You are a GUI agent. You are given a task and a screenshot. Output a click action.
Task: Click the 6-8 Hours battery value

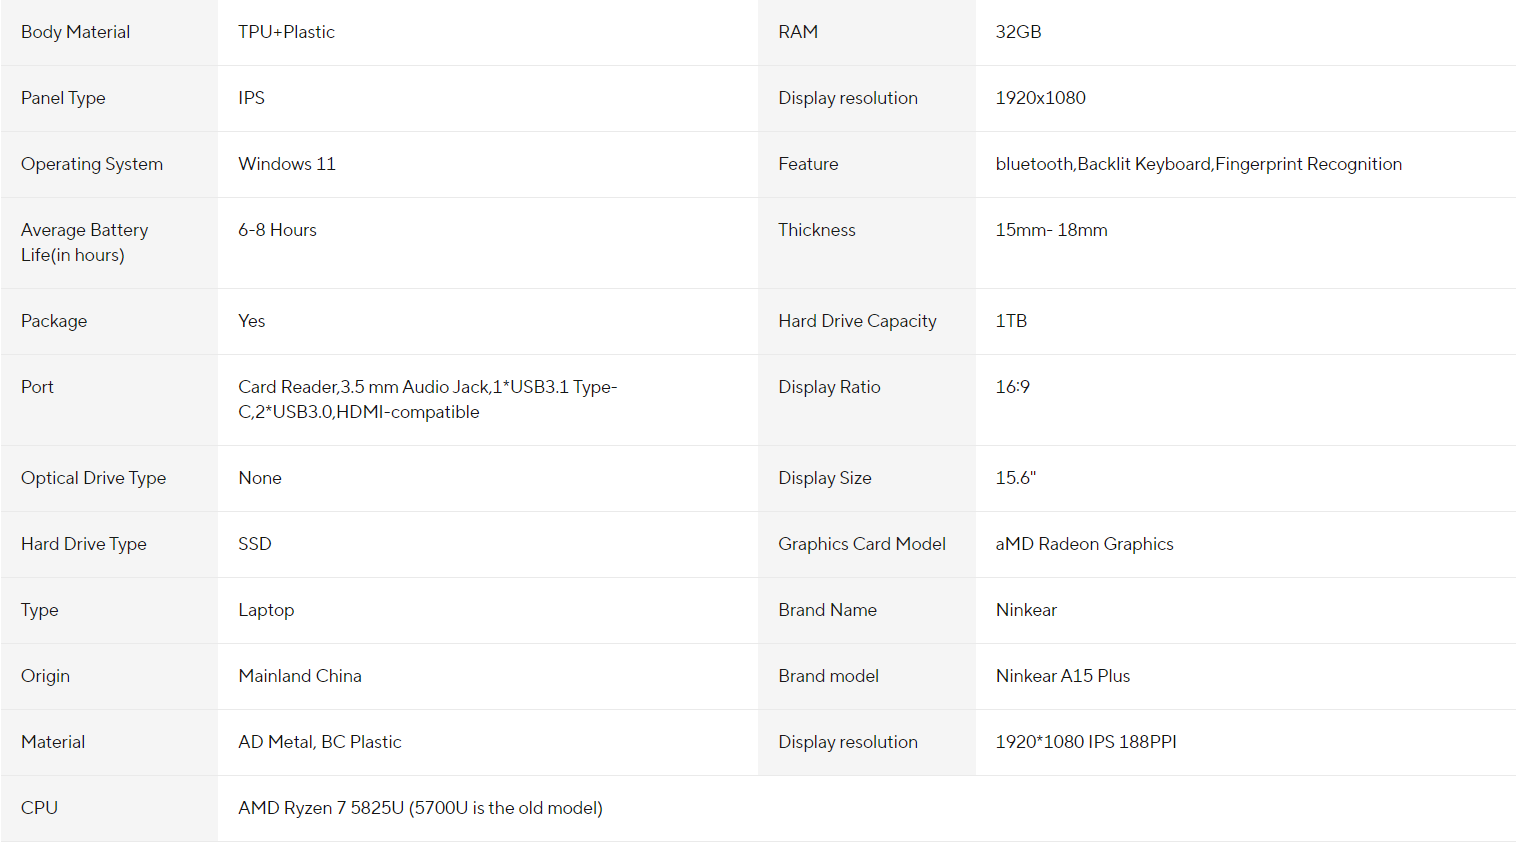277,230
